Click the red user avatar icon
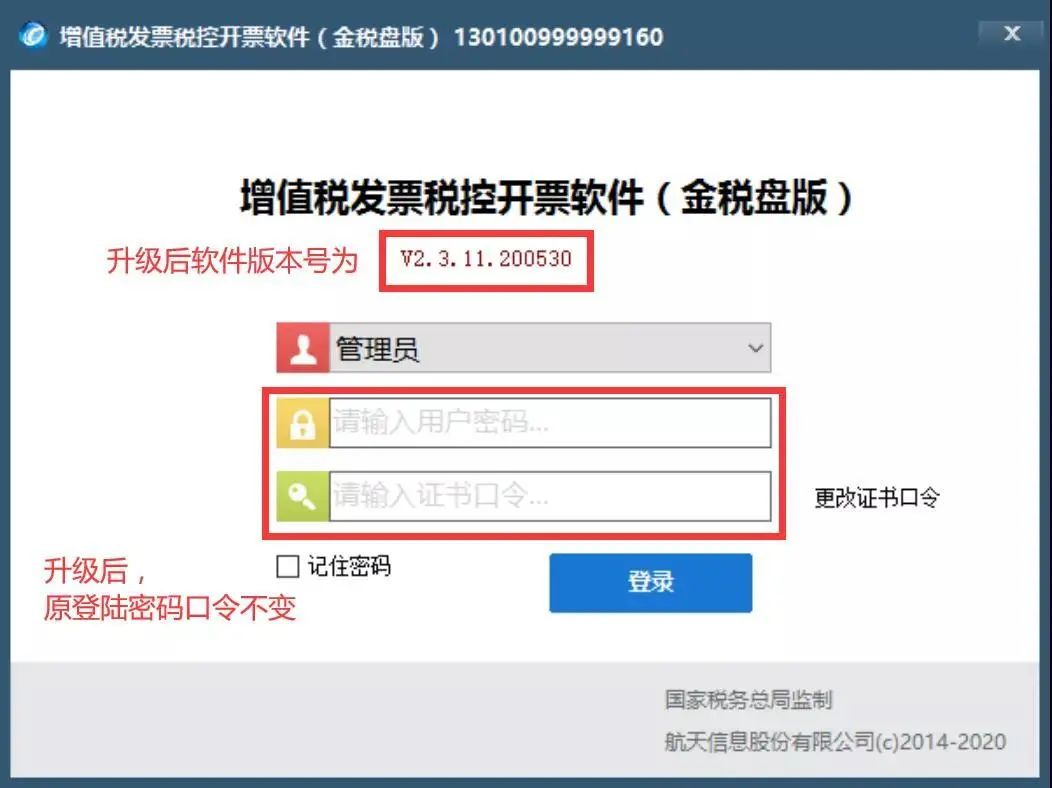The width and height of the screenshot is (1052, 788). click(x=303, y=348)
